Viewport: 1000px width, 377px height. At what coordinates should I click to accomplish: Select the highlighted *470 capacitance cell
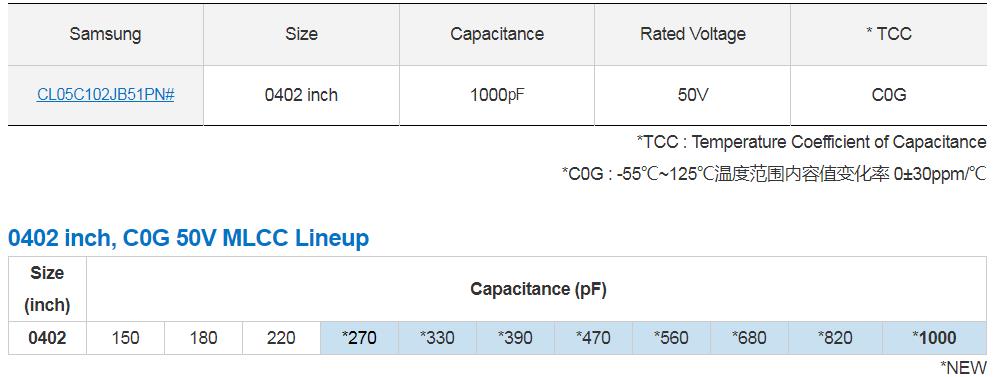pos(593,337)
